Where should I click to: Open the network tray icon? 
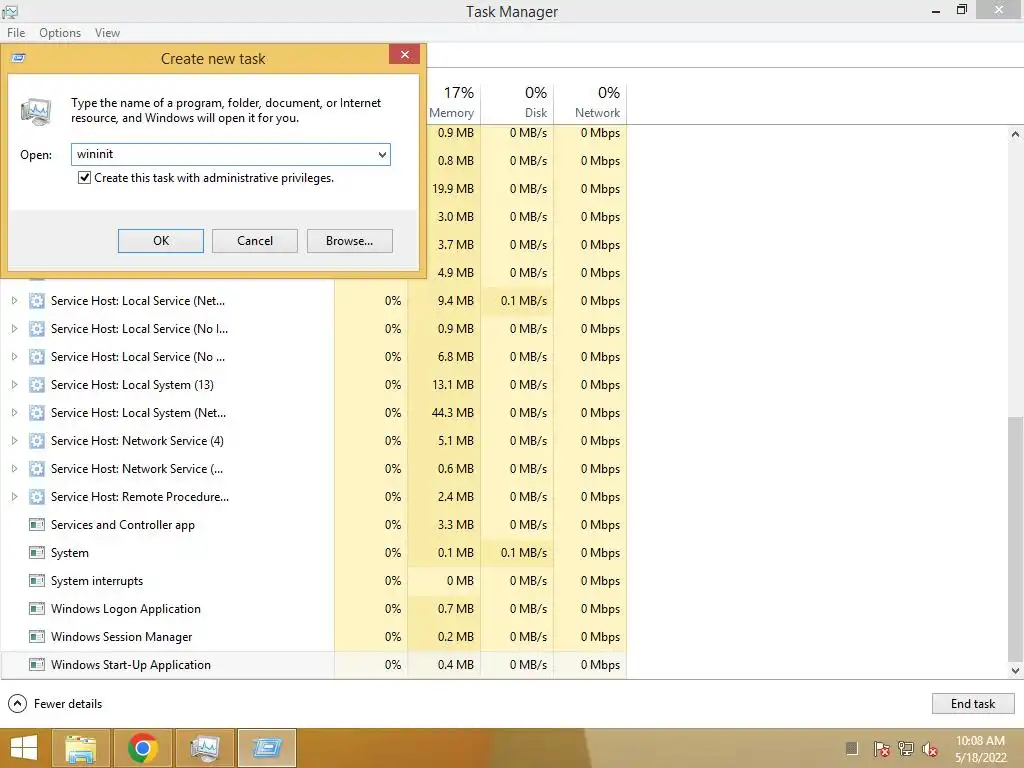(x=906, y=749)
